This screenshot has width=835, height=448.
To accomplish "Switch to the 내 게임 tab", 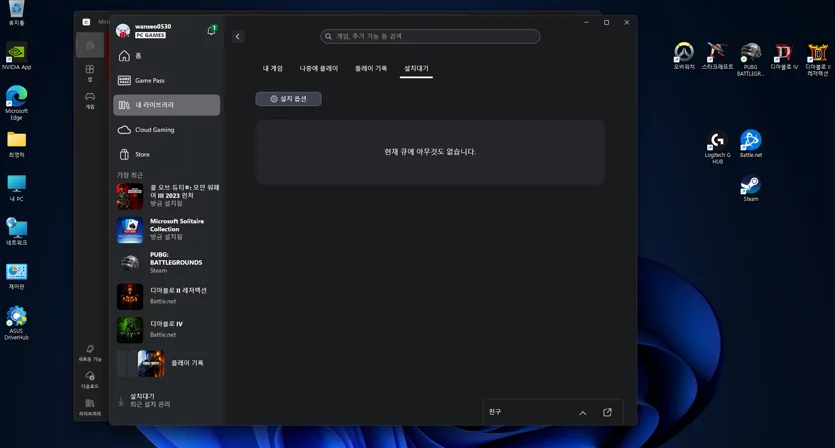I will (273, 68).
